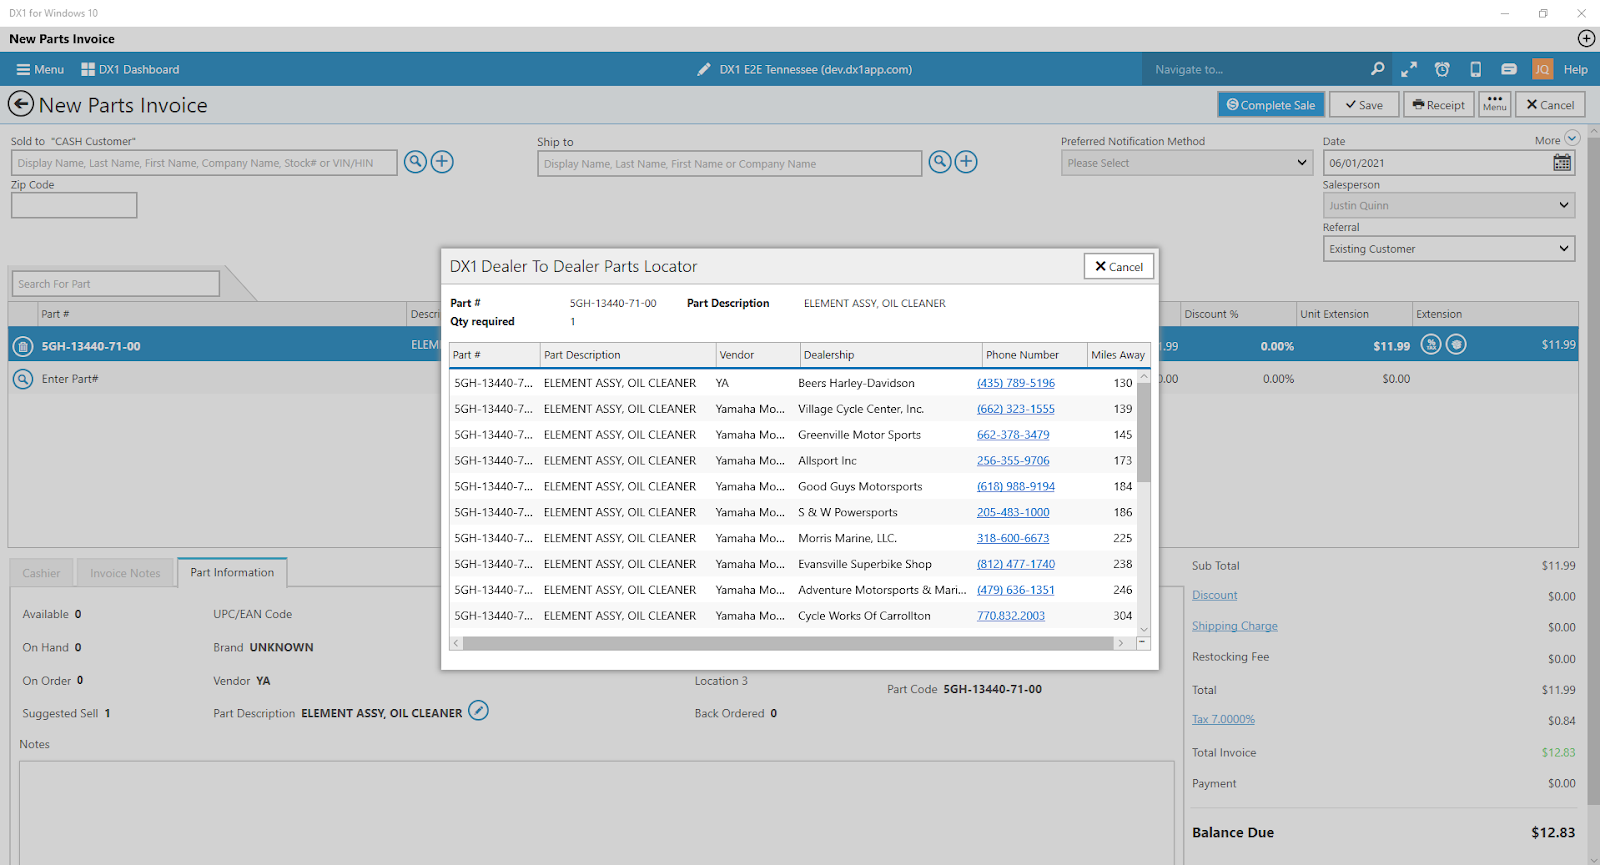This screenshot has height=865, width=1600.
Task: Select the Part Information tab
Action: [x=232, y=572]
